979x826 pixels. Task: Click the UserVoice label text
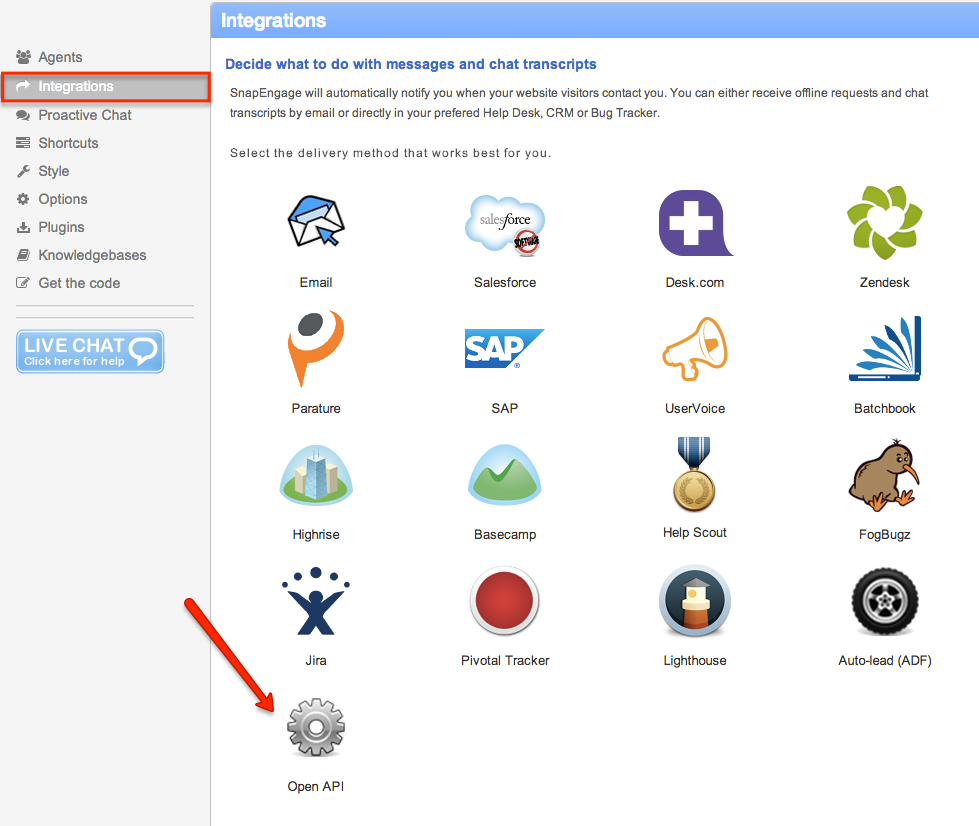(x=695, y=408)
